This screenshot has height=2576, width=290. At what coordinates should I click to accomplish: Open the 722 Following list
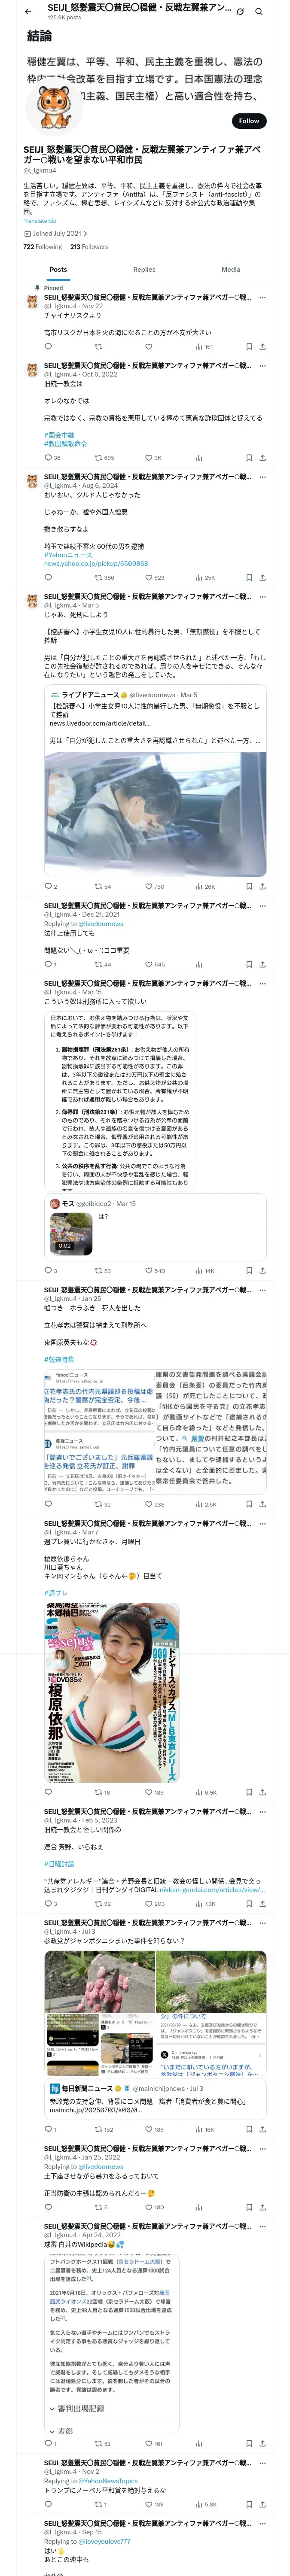click(x=42, y=246)
